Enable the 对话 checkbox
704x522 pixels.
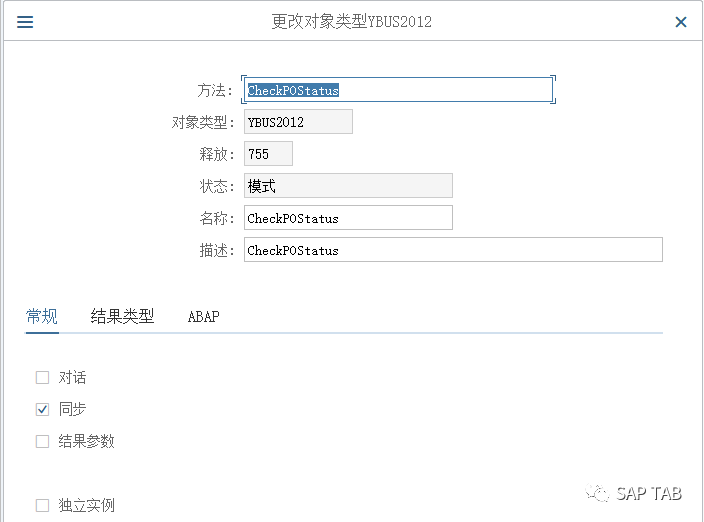(43, 377)
